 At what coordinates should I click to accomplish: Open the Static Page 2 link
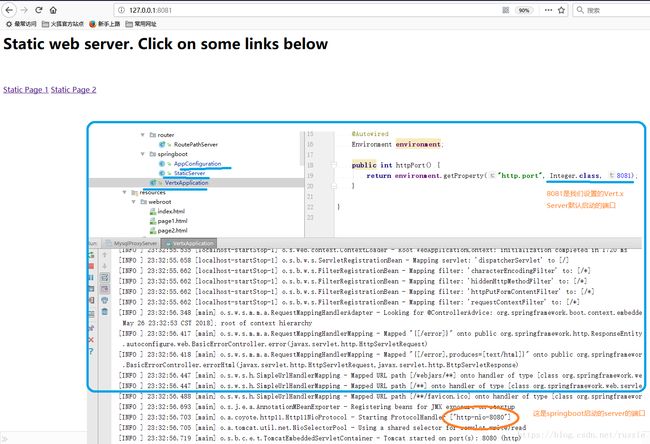coord(73,90)
